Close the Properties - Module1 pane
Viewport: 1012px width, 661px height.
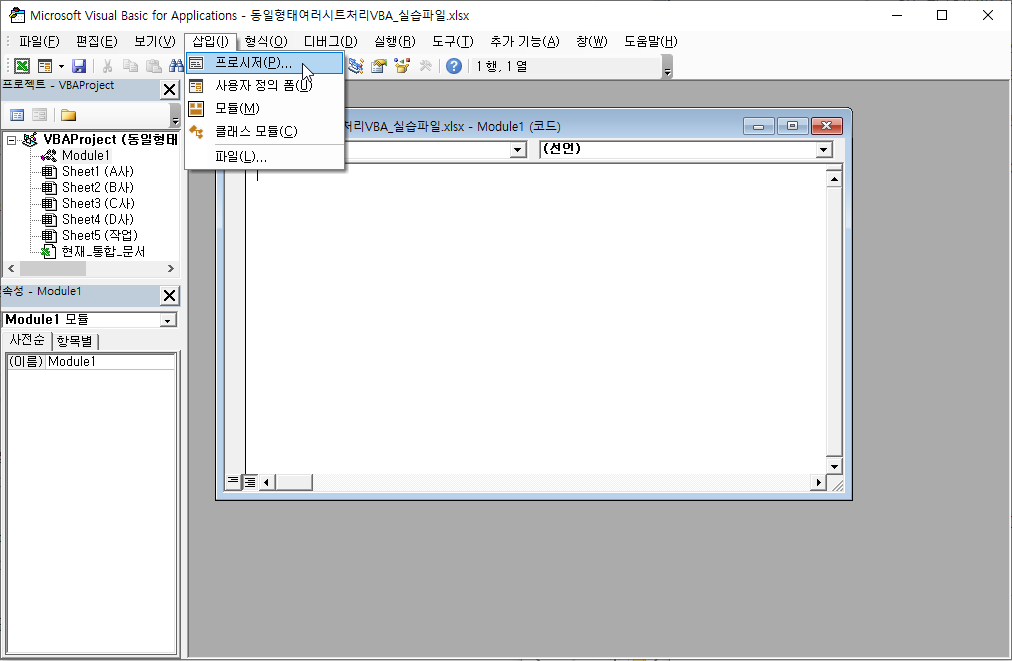(169, 296)
